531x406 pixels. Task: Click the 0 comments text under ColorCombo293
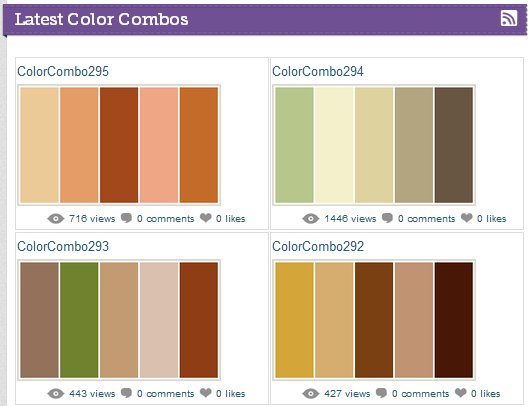(165, 394)
